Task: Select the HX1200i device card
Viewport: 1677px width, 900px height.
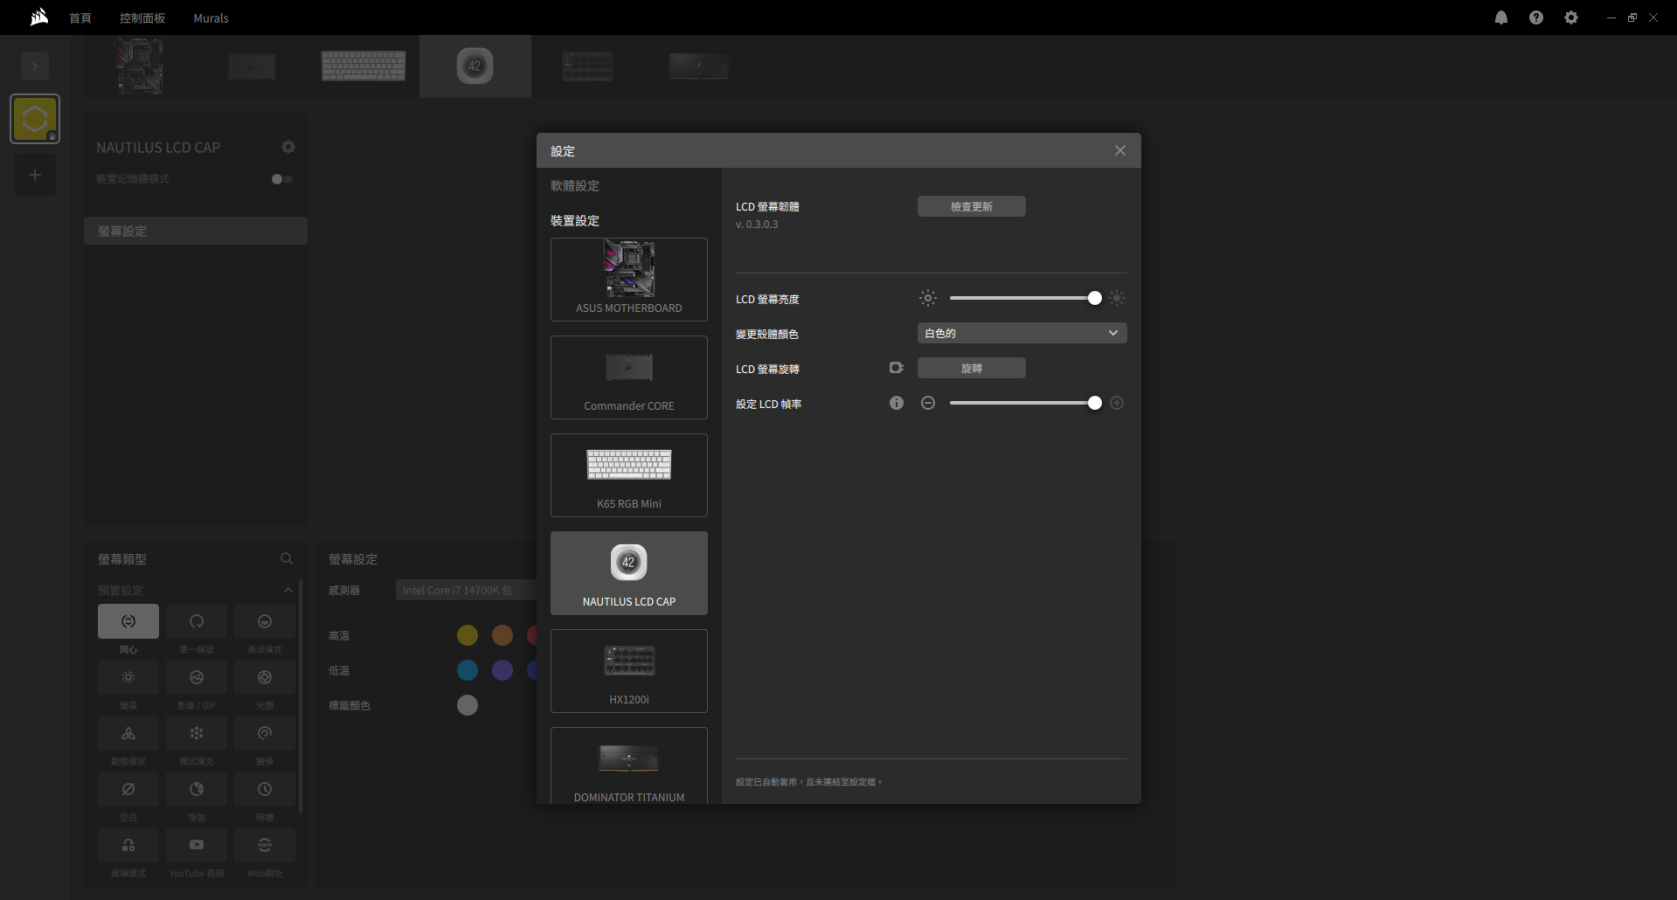Action: click(x=629, y=671)
